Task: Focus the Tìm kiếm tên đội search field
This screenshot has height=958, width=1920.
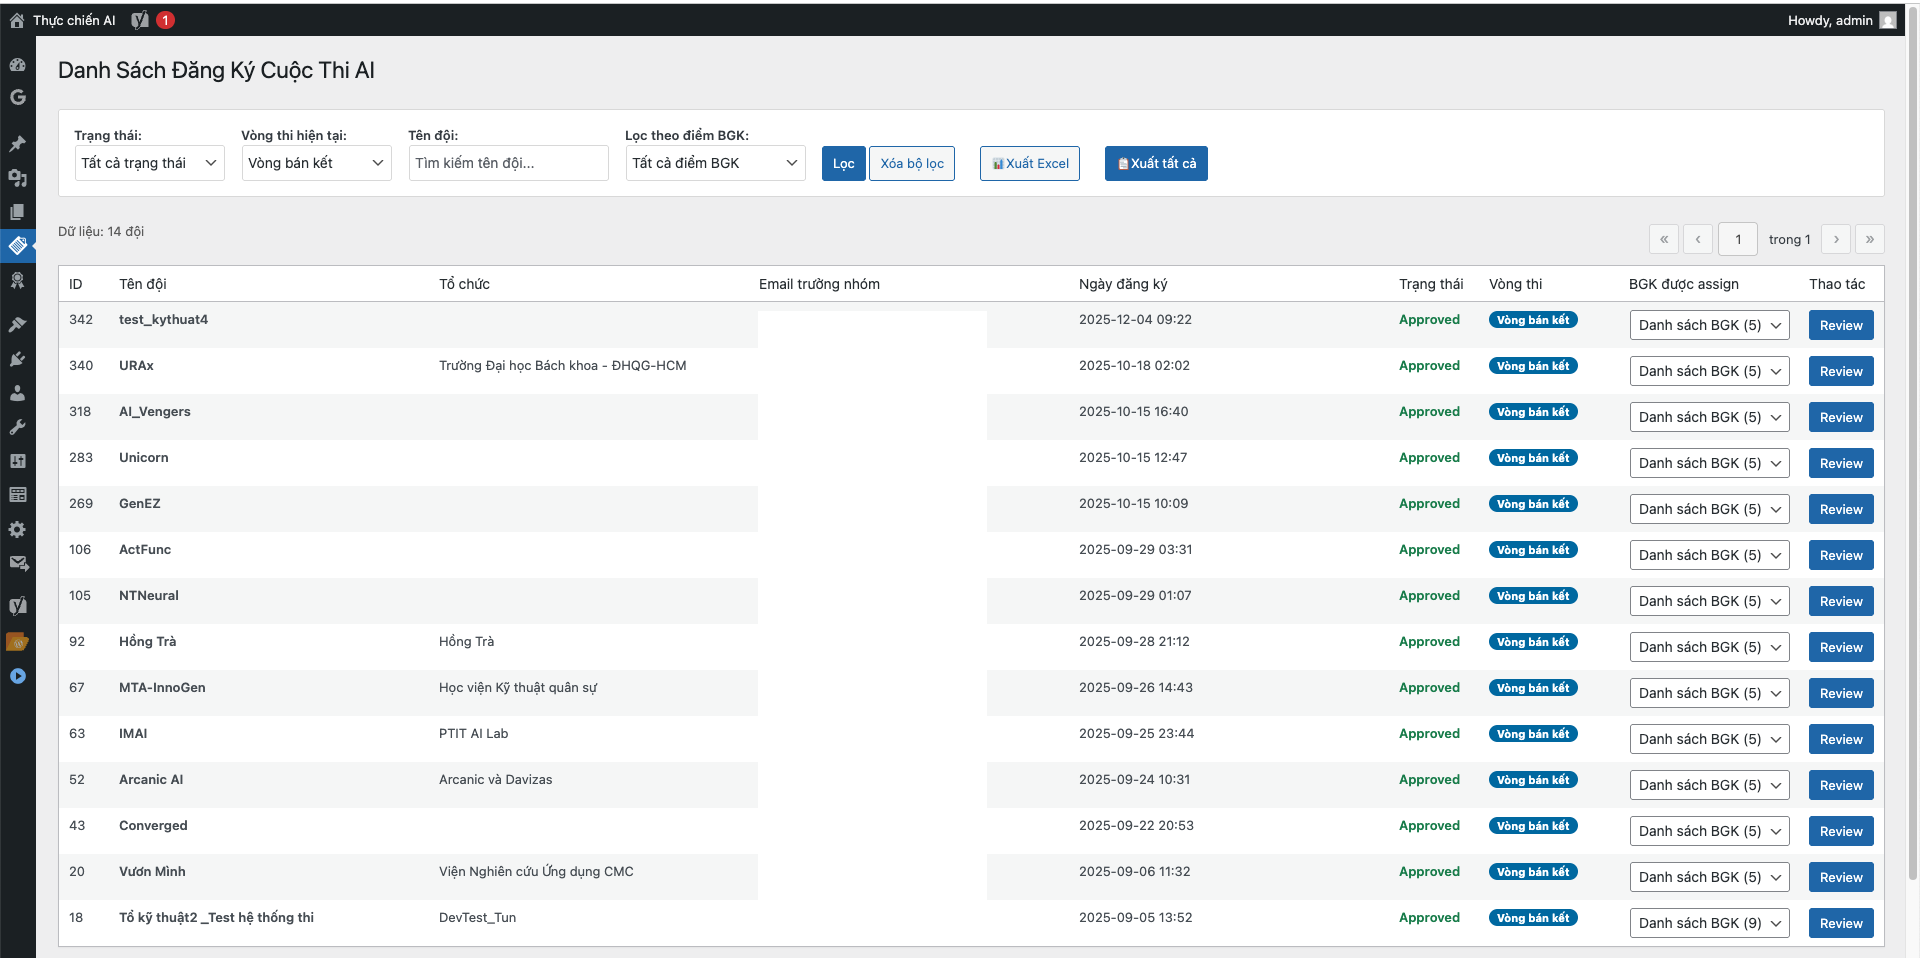Action: [508, 163]
